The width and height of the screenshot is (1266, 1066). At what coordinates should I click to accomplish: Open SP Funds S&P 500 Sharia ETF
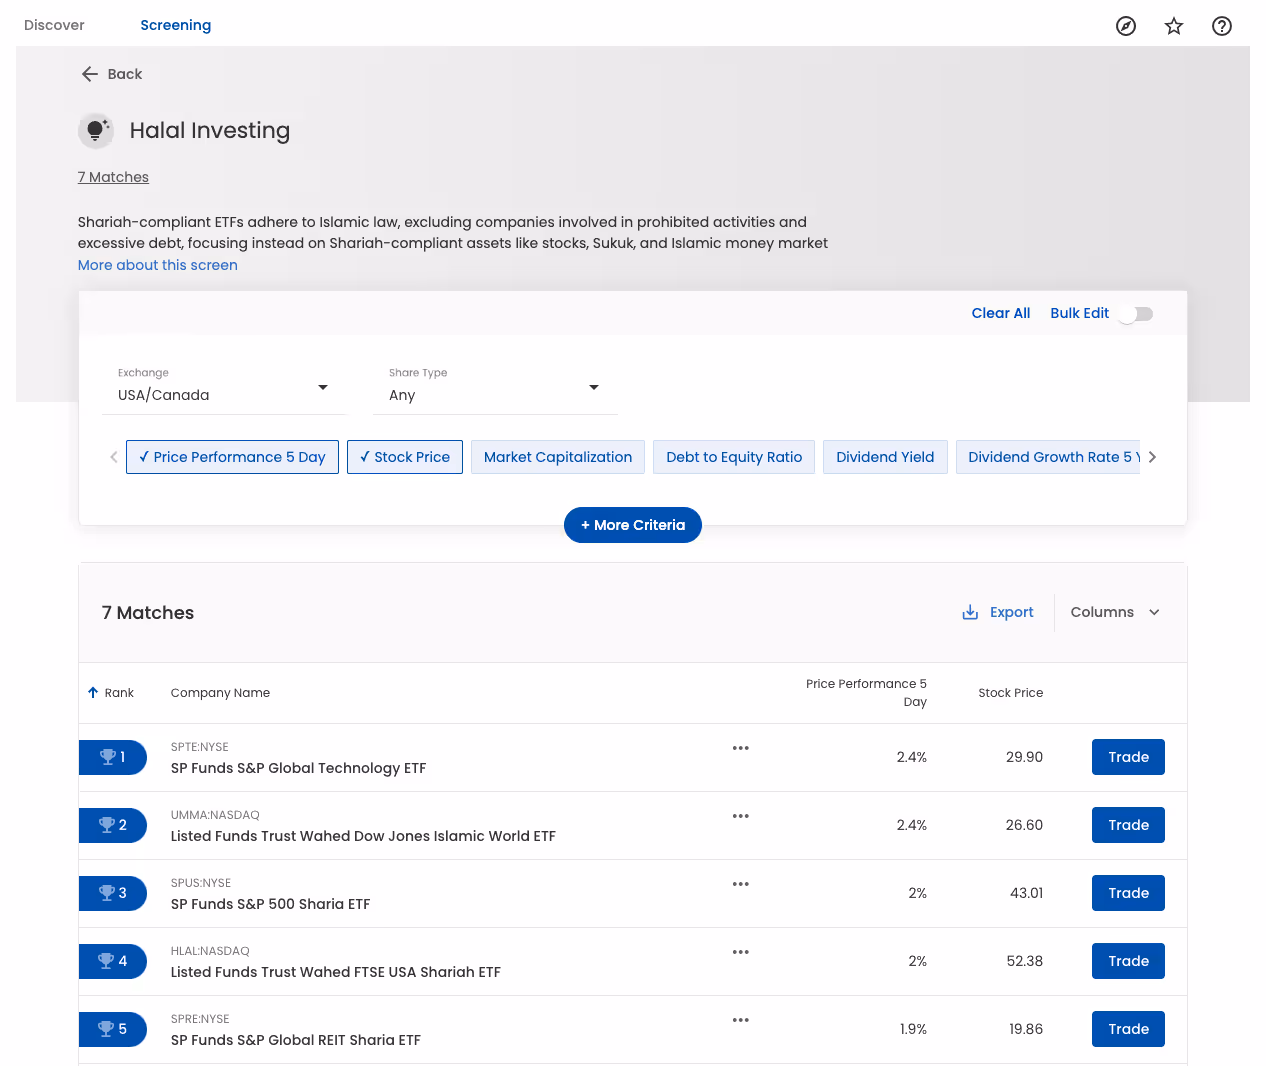tap(270, 904)
